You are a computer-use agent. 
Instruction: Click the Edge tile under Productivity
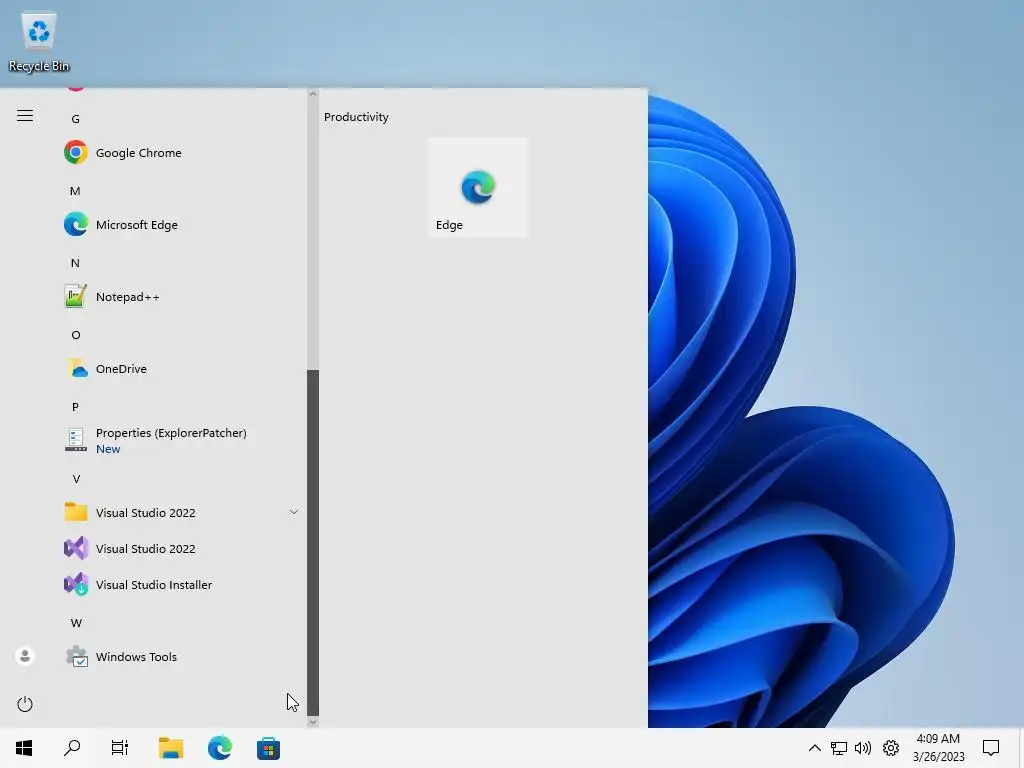point(478,187)
